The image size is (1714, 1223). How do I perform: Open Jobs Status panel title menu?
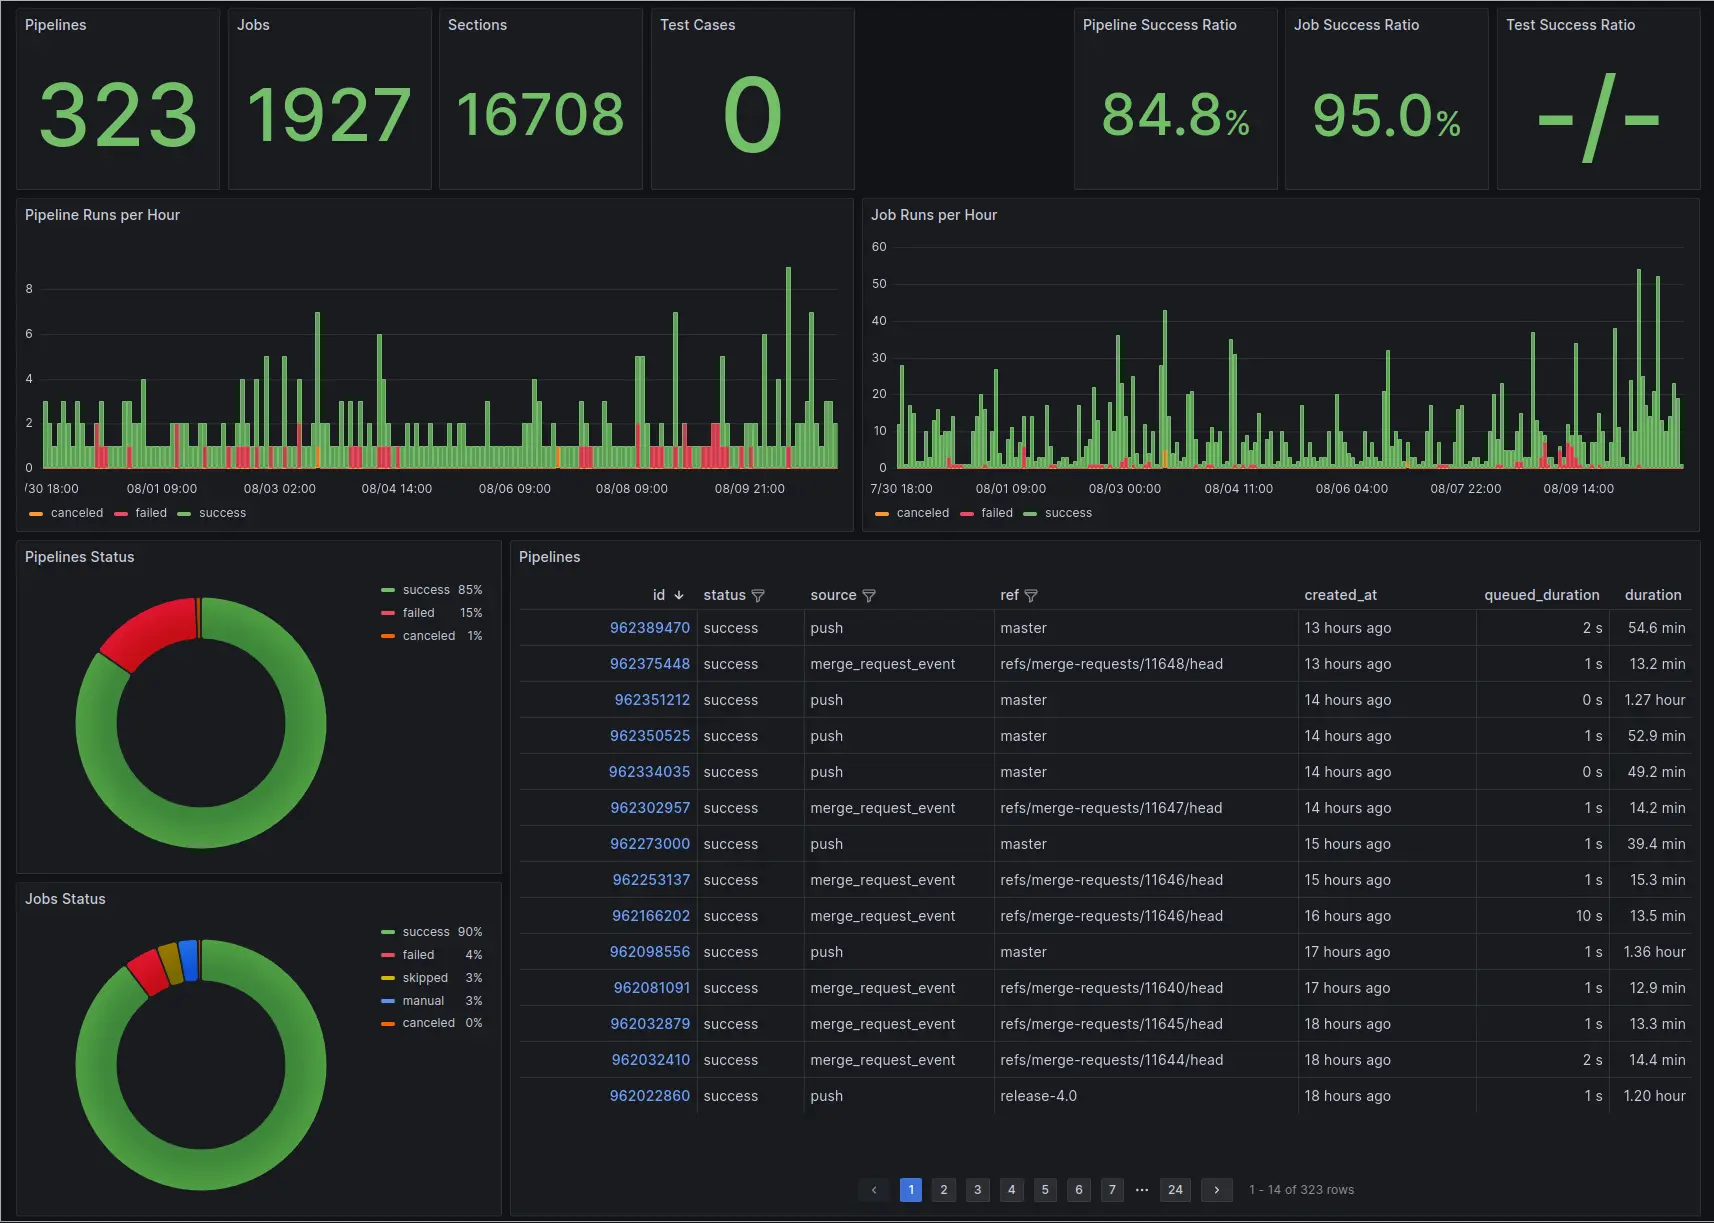pyautogui.click(x=65, y=899)
